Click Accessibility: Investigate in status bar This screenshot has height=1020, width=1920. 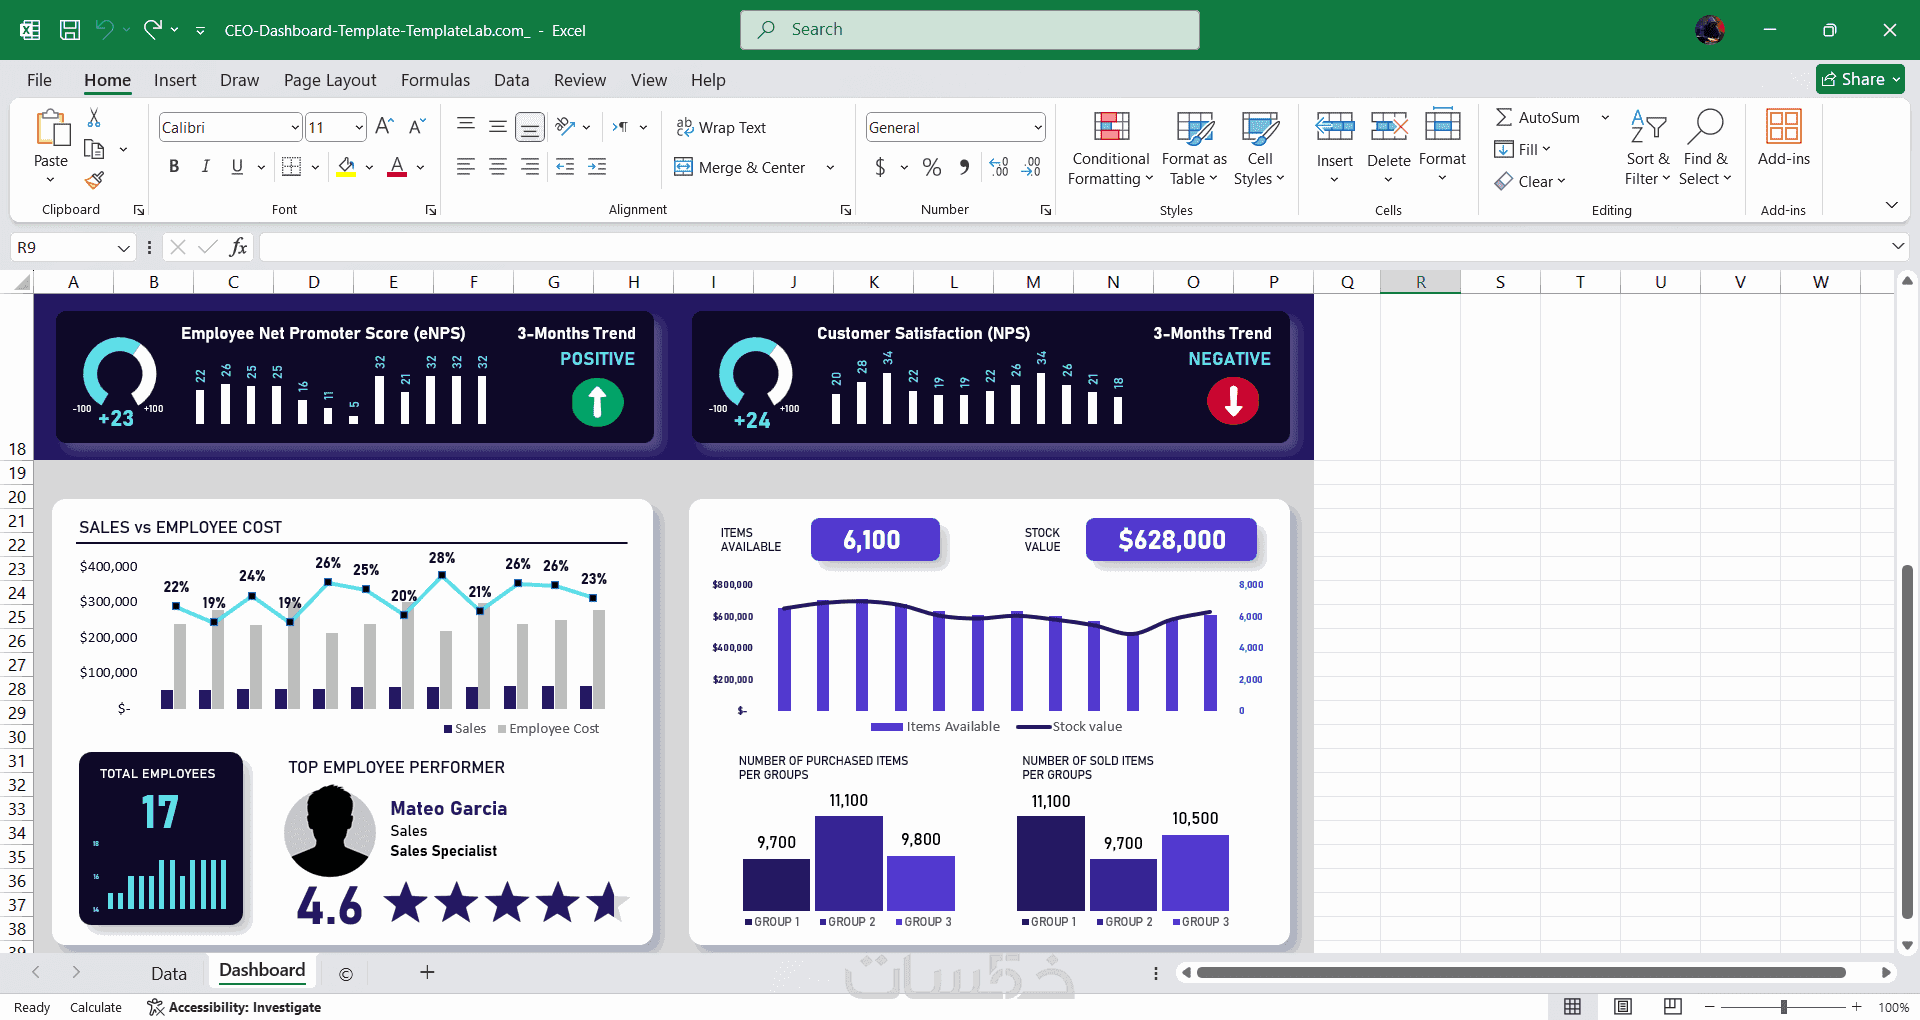pyautogui.click(x=234, y=1007)
